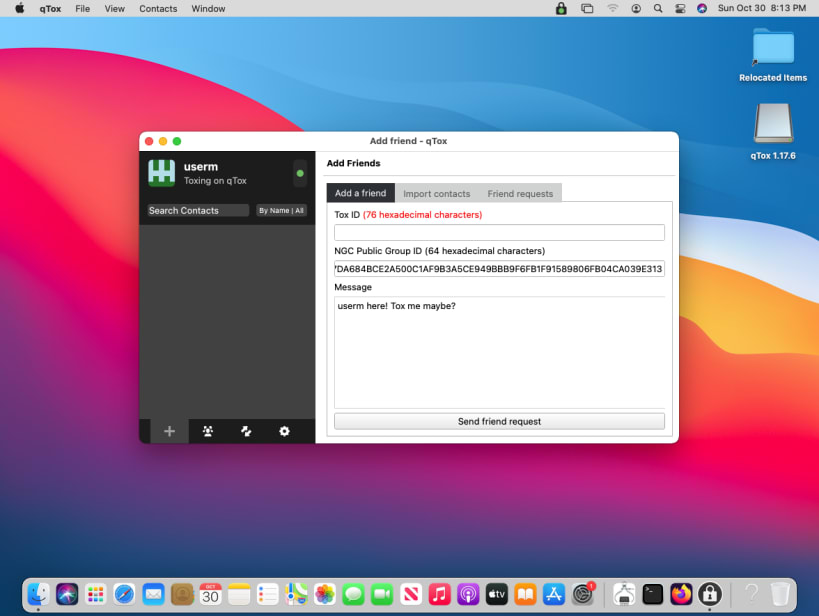819x616 pixels.
Task: Click the green online status indicator
Action: [300, 173]
